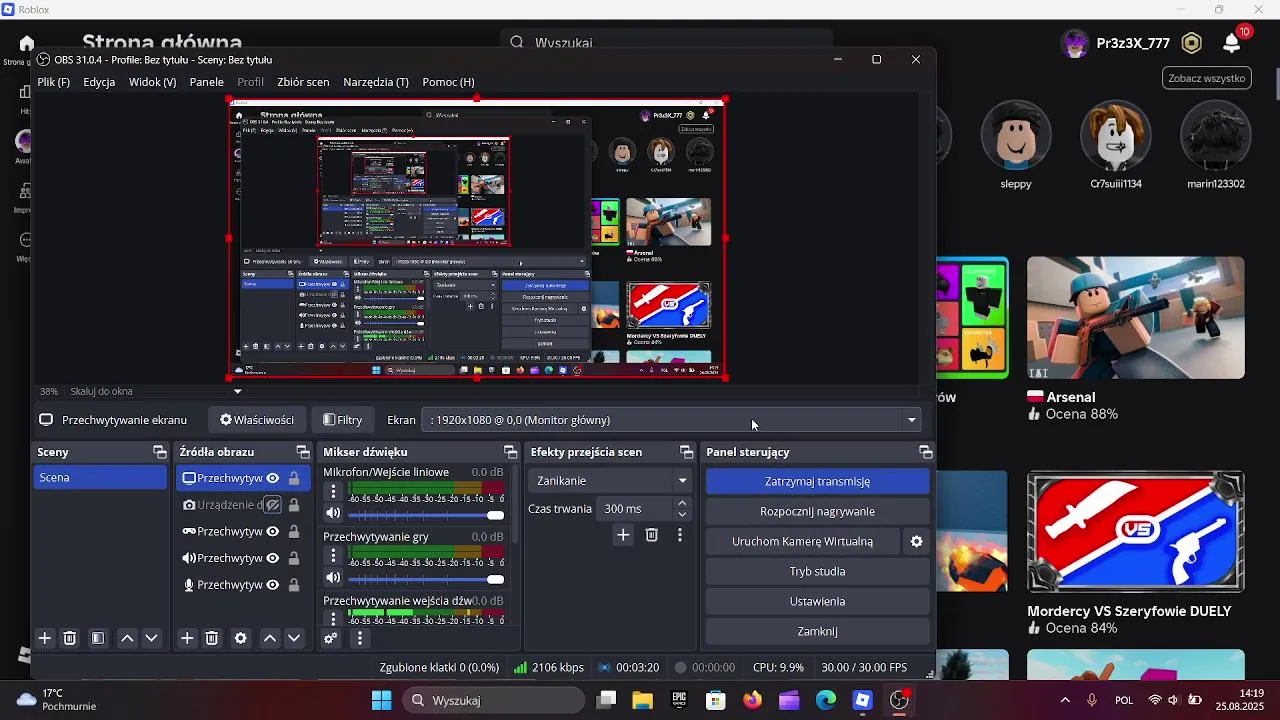
Task: Move selected source down in Źródła obrazu
Action: click(294, 638)
